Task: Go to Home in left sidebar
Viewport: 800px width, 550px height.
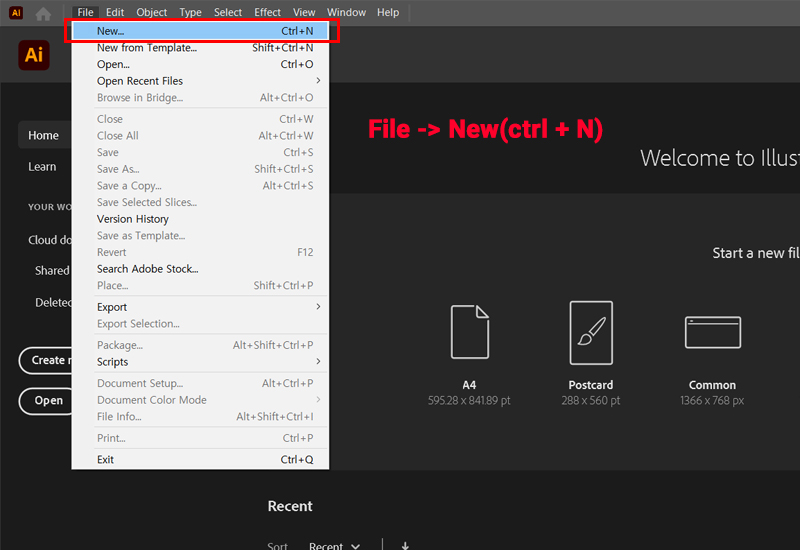Action: (x=43, y=135)
